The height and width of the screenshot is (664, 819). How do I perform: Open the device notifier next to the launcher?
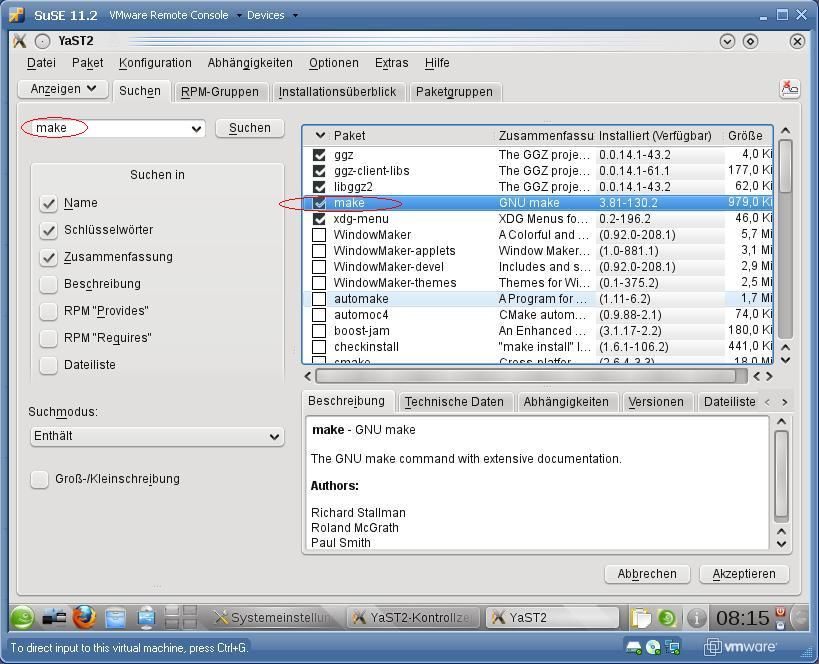53,618
